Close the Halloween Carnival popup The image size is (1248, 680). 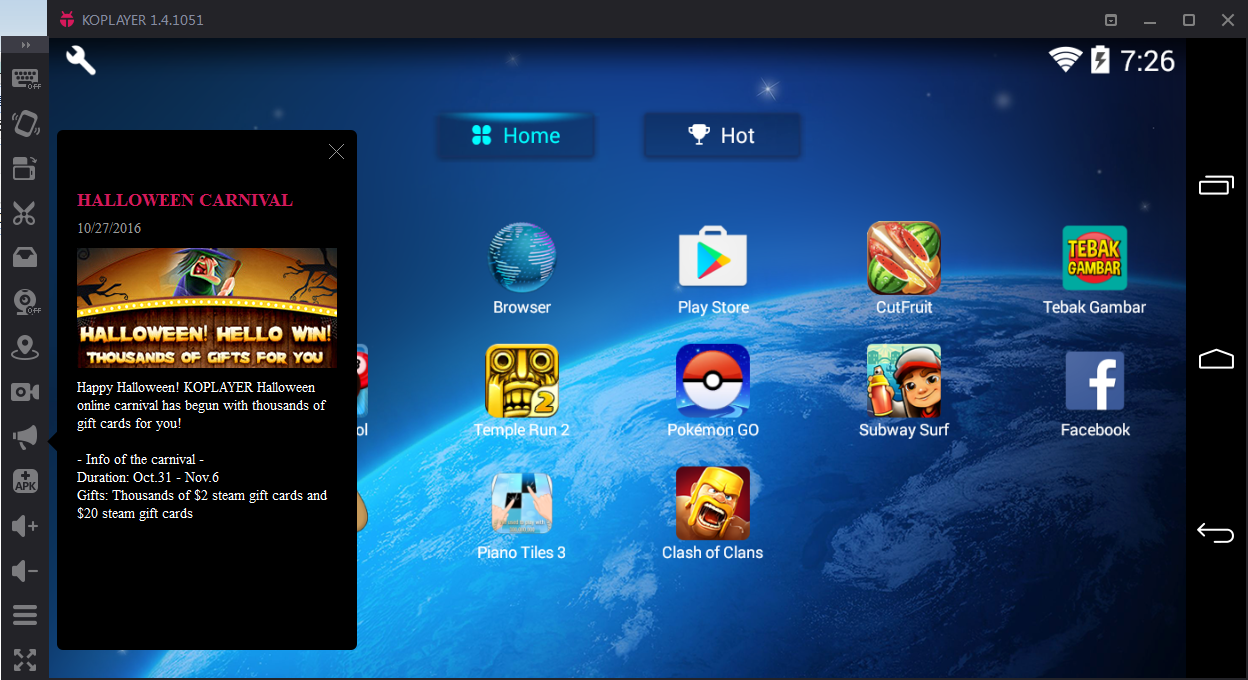click(336, 151)
